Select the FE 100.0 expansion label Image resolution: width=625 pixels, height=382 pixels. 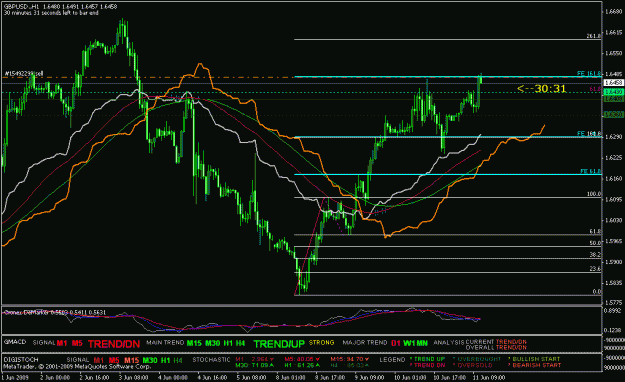coord(589,134)
